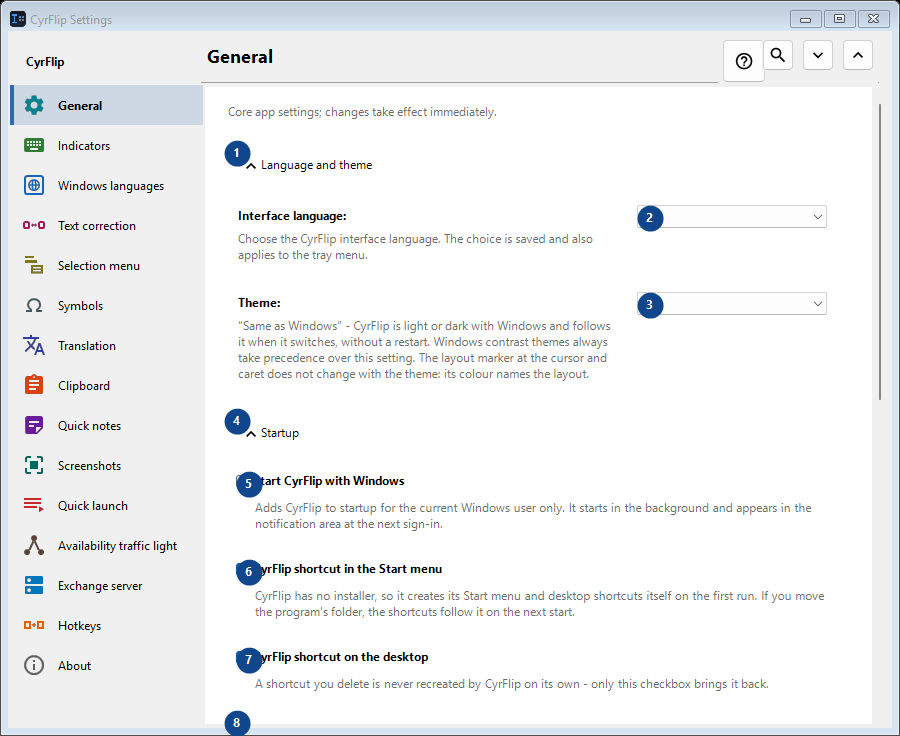Click the Windows languages globe icon
The width and height of the screenshot is (900, 736).
tap(34, 185)
